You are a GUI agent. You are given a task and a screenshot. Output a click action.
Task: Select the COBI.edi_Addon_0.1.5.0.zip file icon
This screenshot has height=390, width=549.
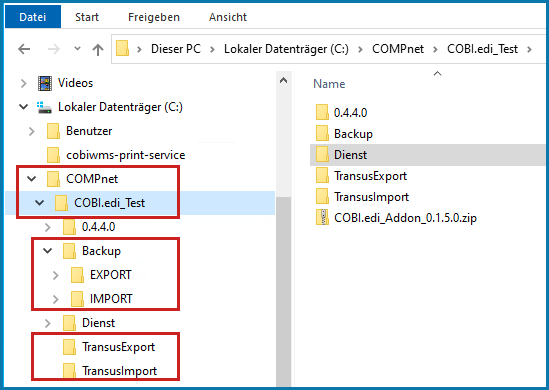(322, 217)
